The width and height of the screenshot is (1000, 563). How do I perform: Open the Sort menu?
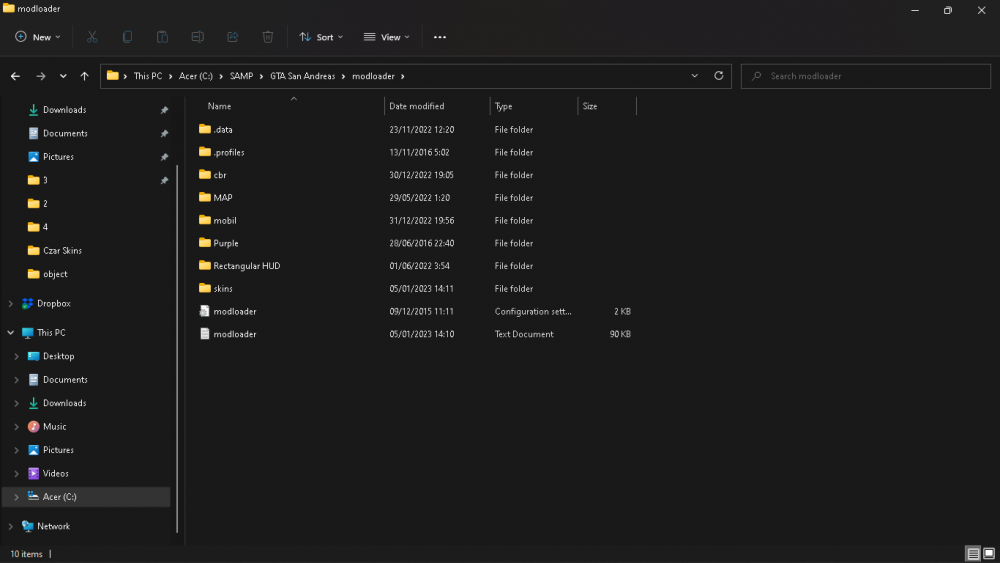321,37
